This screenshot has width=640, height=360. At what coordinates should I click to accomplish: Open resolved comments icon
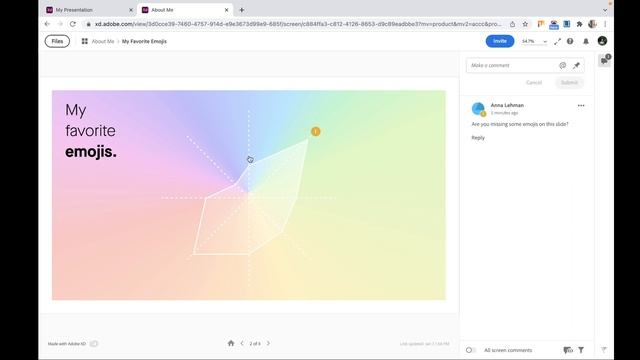pyautogui.click(x=568, y=350)
